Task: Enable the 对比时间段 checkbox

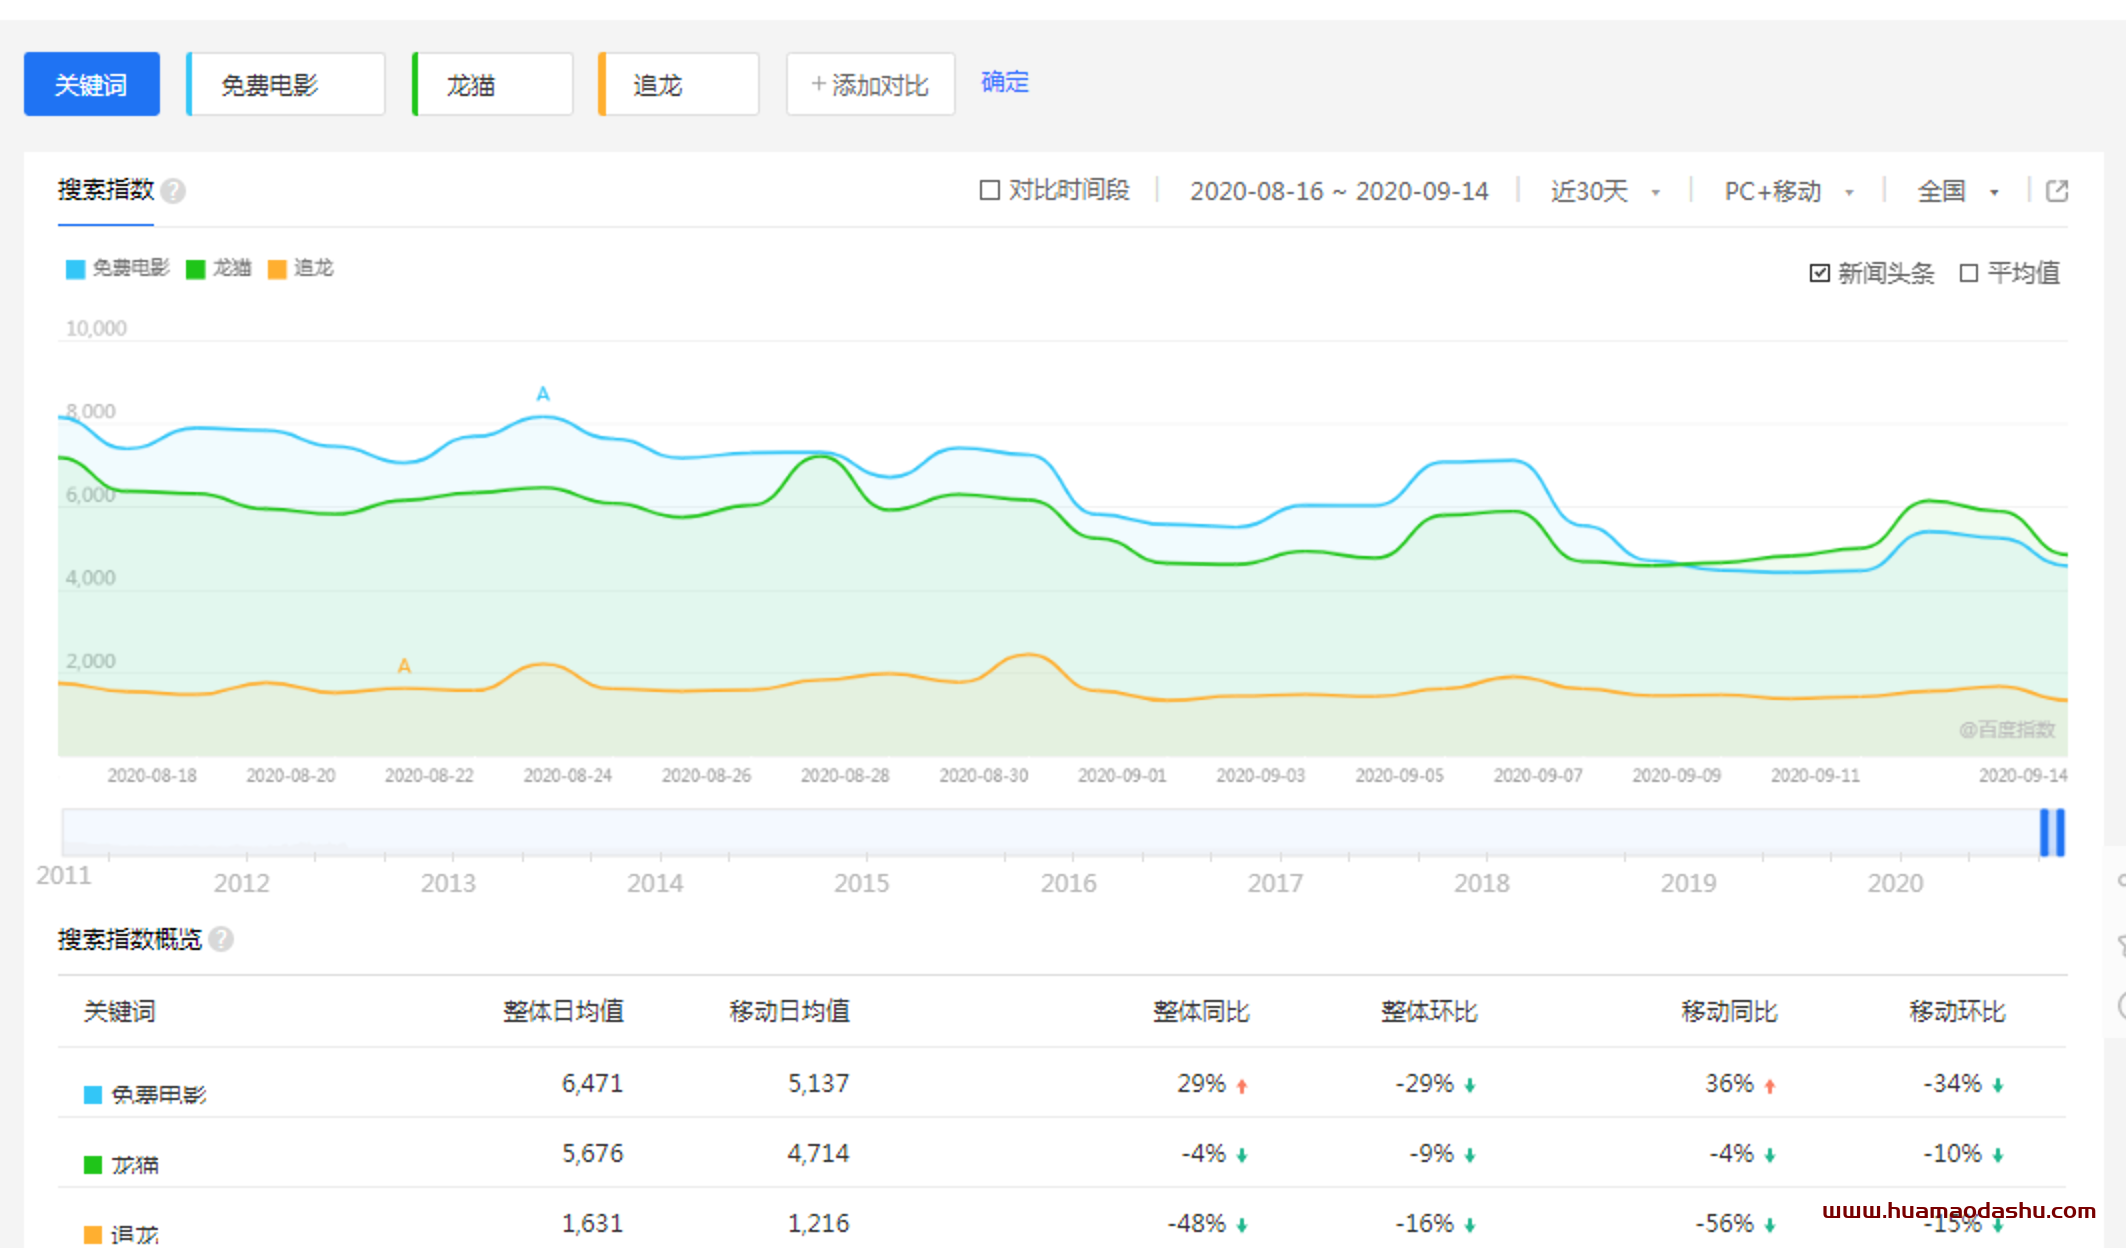Action: pyautogui.click(x=989, y=190)
